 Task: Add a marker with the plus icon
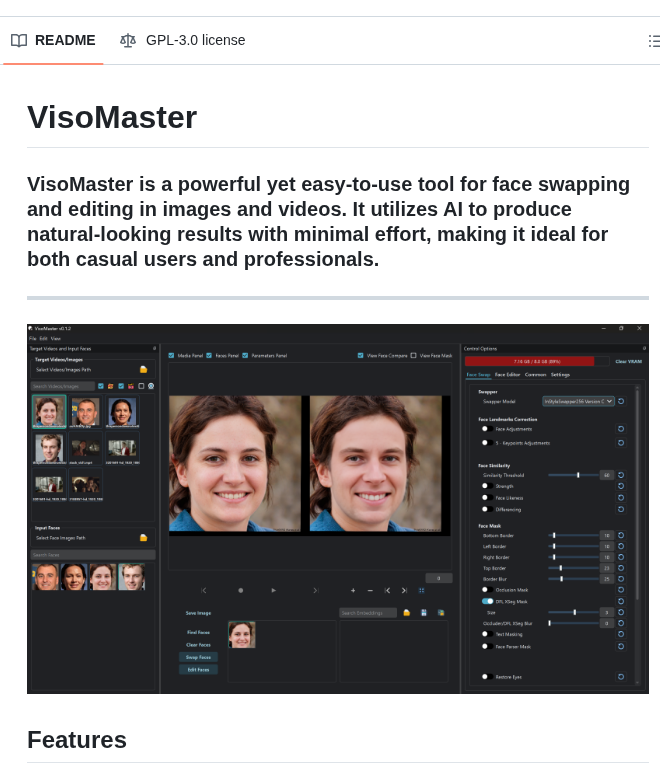pyautogui.click(x=353, y=590)
